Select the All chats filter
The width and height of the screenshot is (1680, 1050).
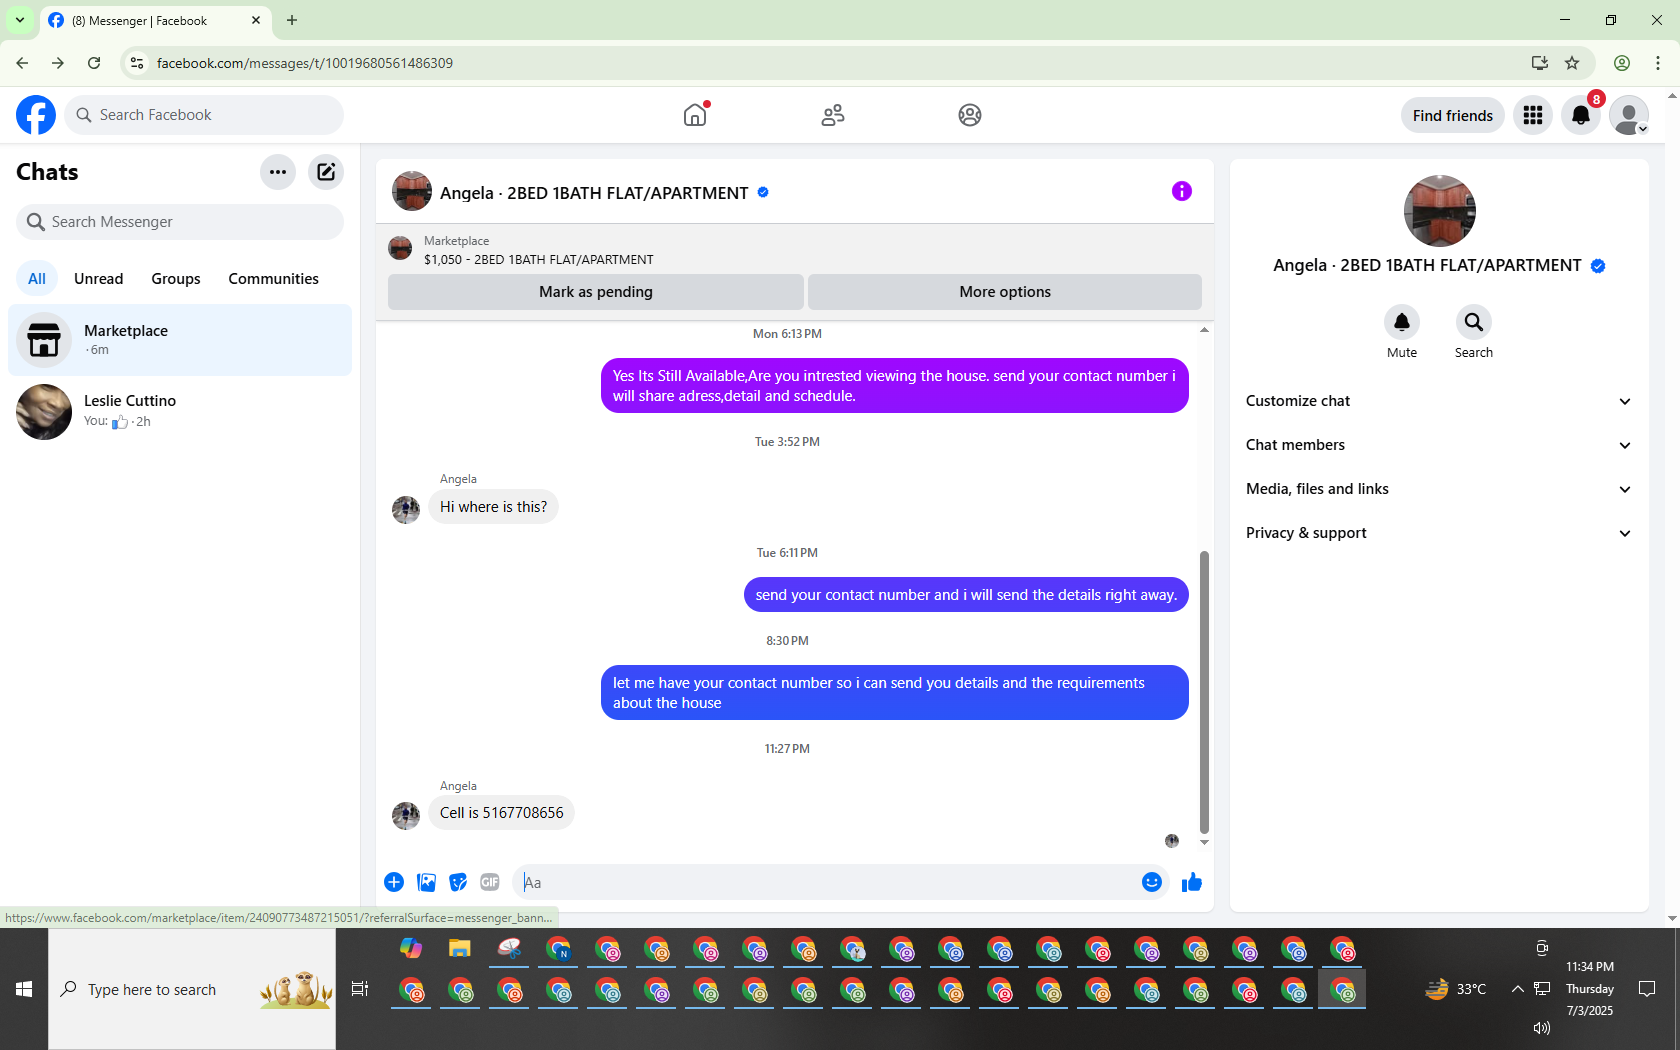37,279
